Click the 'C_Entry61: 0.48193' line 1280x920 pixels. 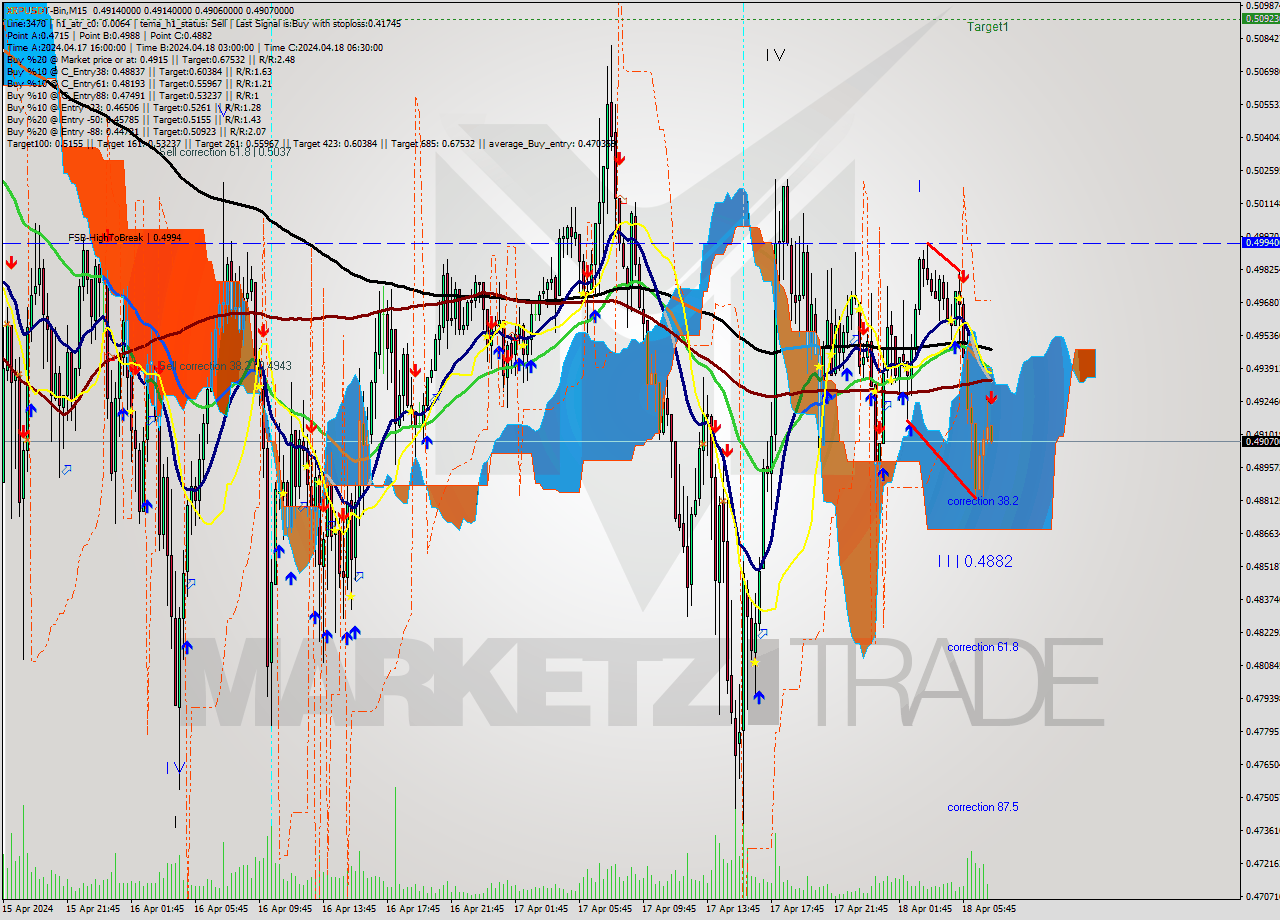(x=139, y=83)
